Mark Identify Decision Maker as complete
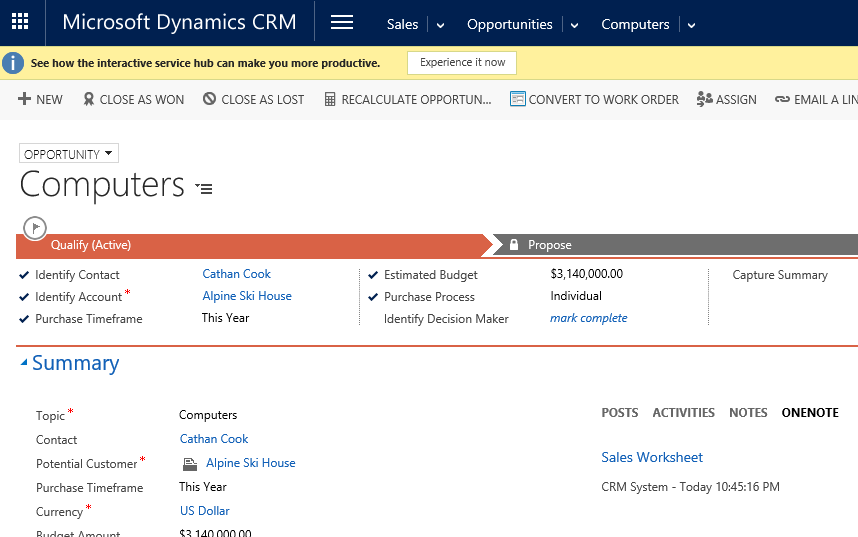 589,318
